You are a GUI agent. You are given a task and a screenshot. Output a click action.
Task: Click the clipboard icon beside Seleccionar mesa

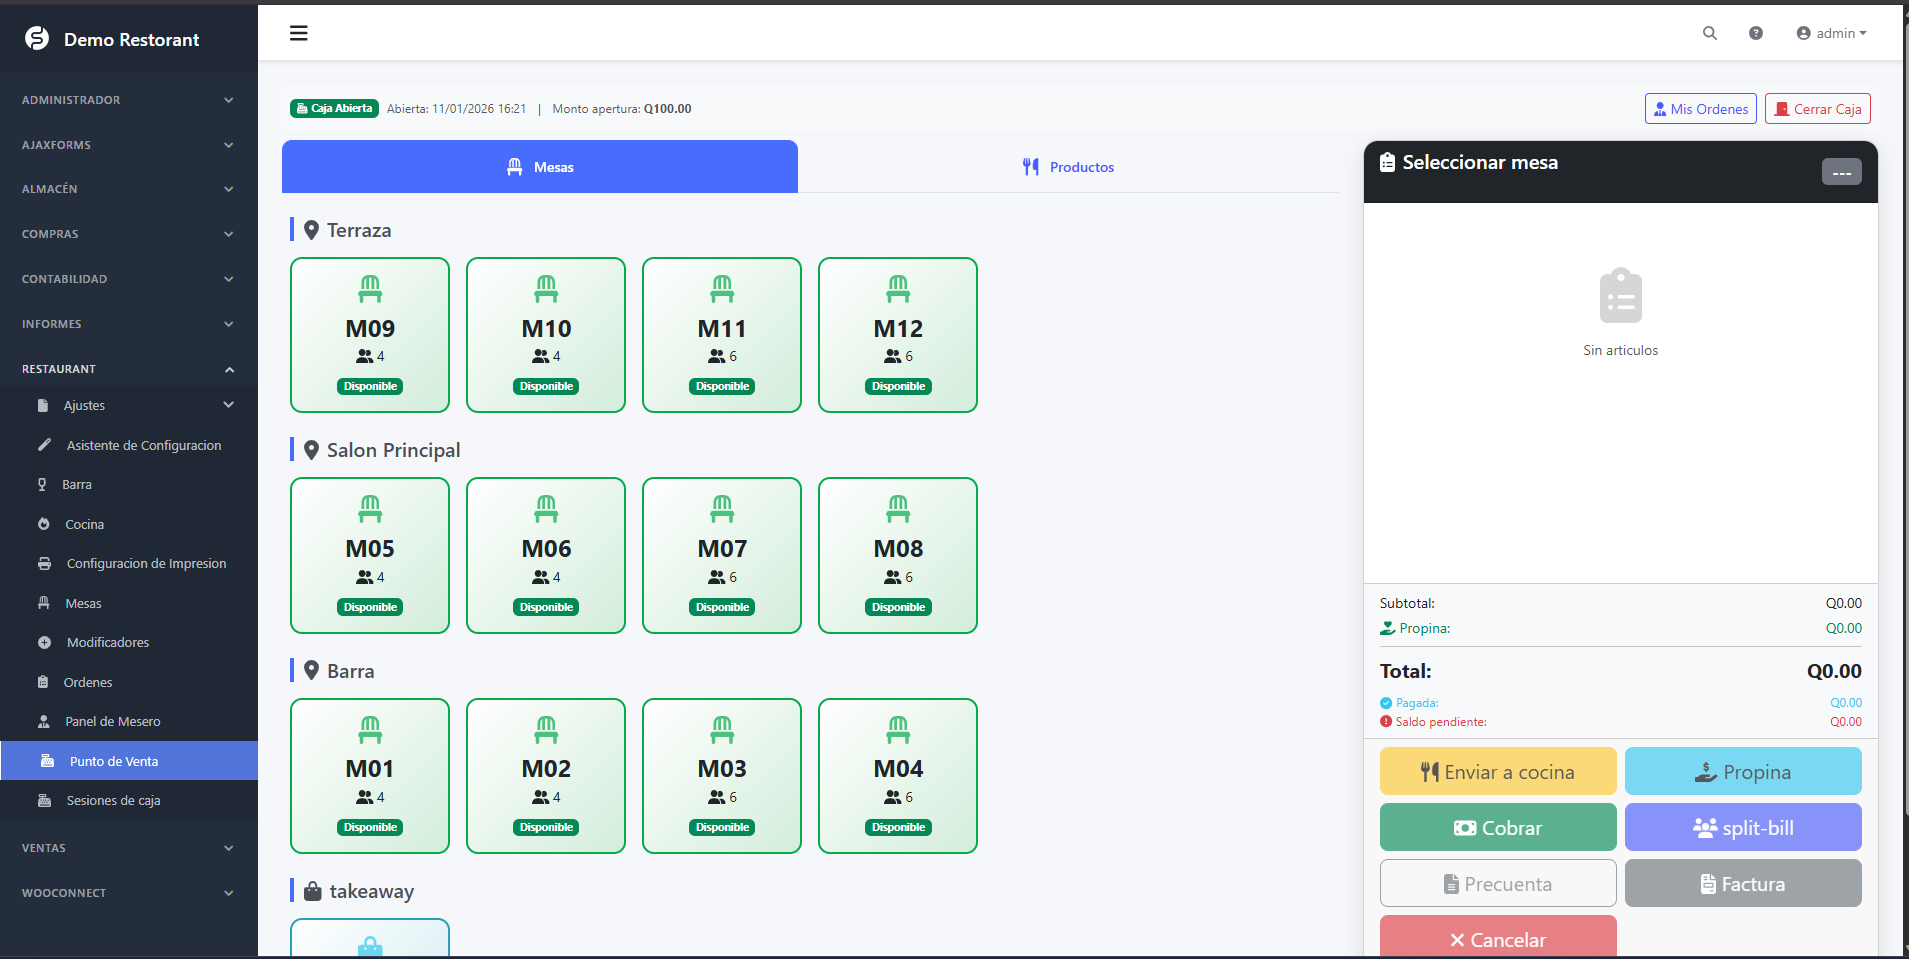[1387, 162]
